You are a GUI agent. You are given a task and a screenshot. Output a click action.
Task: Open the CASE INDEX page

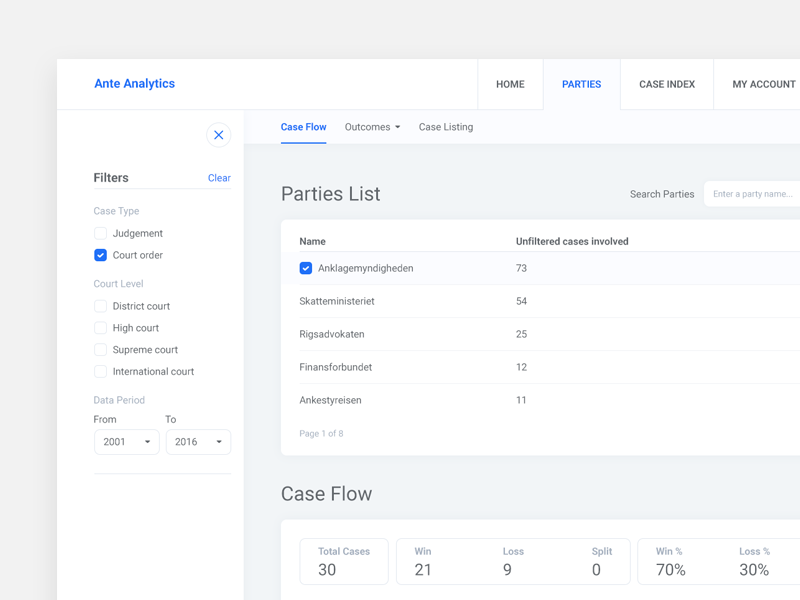click(667, 84)
